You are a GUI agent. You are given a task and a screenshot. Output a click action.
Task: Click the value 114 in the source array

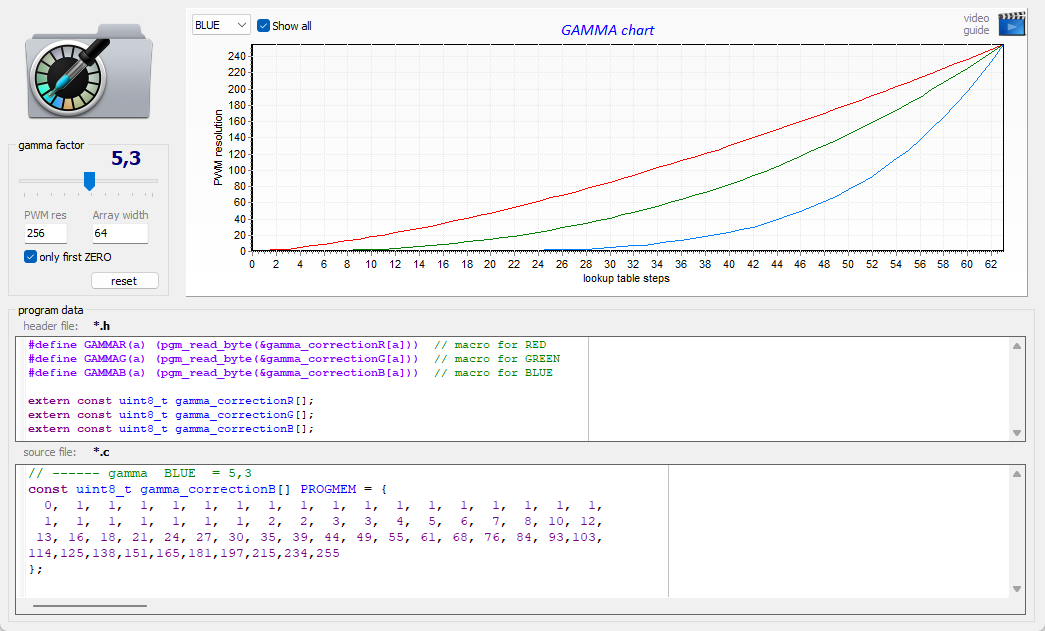coord(40,553)
